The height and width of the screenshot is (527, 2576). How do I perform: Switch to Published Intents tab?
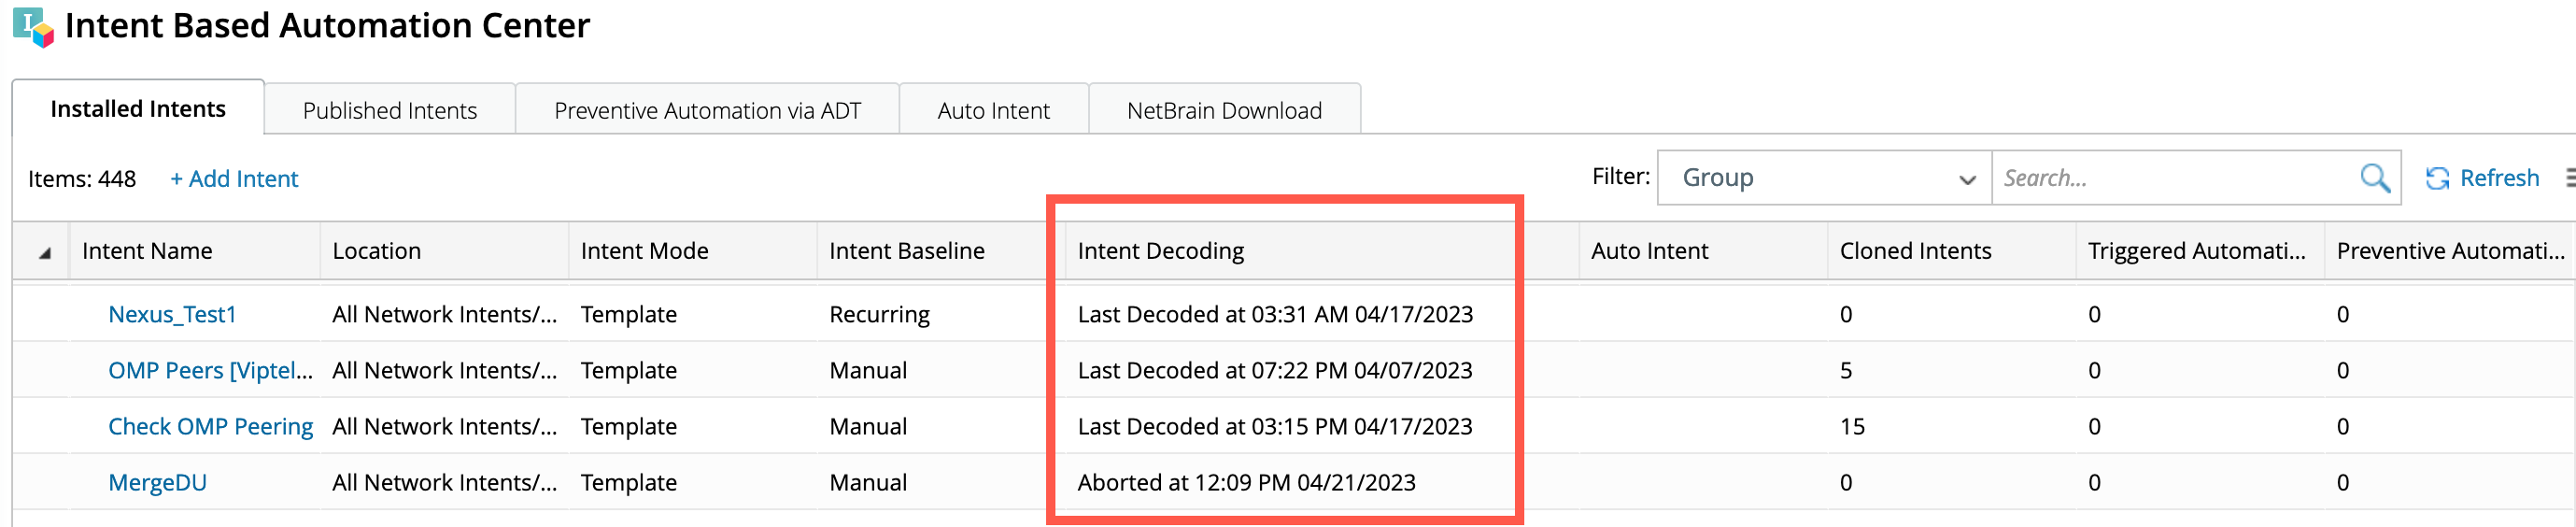pyautogui.click(x=389, y=111)
